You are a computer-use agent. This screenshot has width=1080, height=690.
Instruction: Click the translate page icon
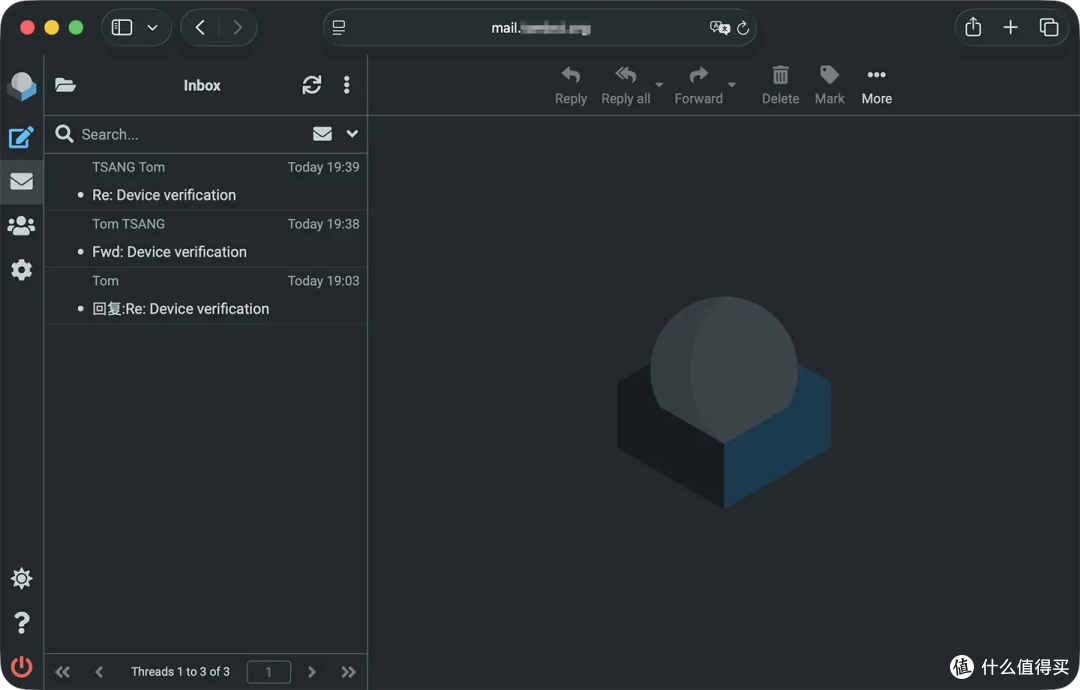pos(720,28)
